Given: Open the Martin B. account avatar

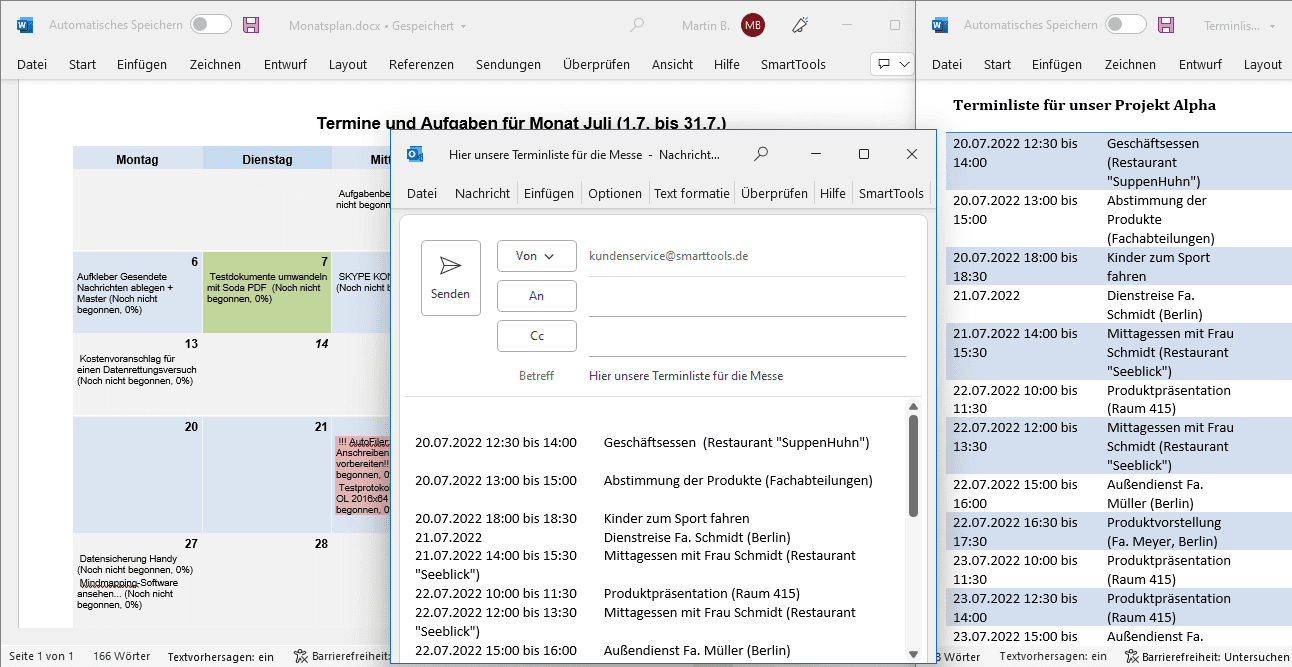Looking at the screenshot, I should coord(753,25).
